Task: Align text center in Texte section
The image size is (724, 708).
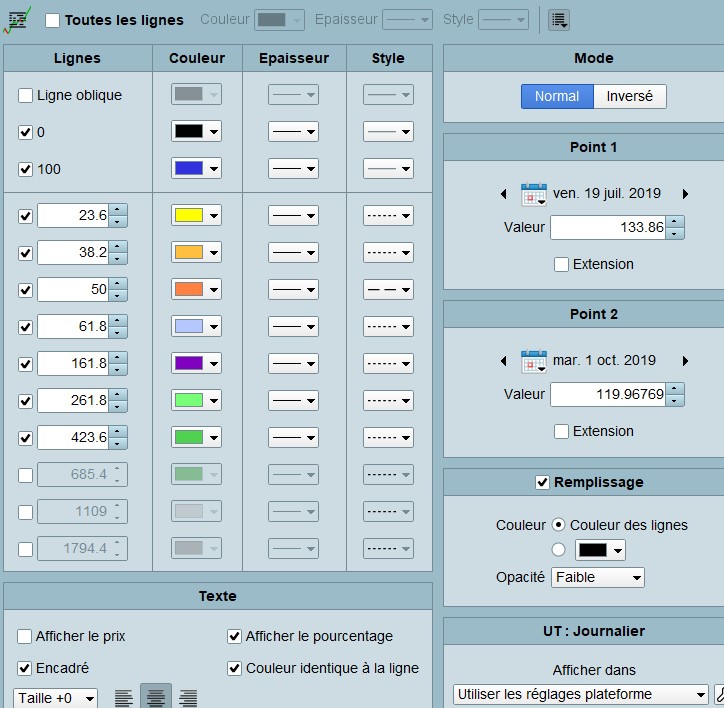Action: tap(156, 697)
